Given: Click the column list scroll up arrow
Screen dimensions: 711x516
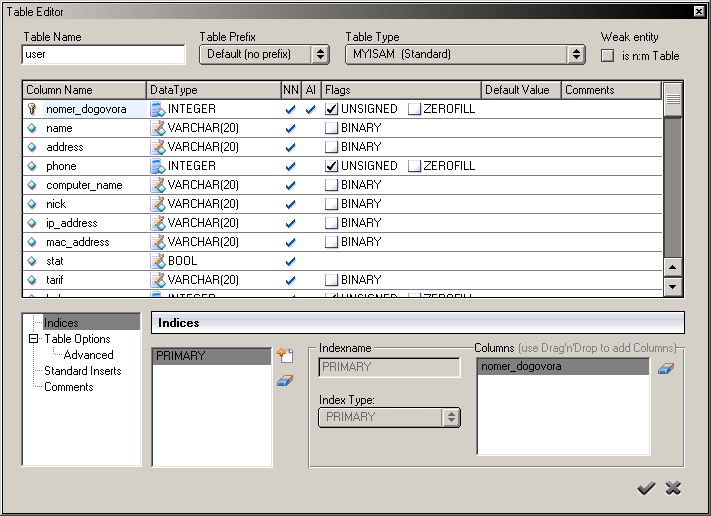Looking at the screenshot, I should click(672, 267).
